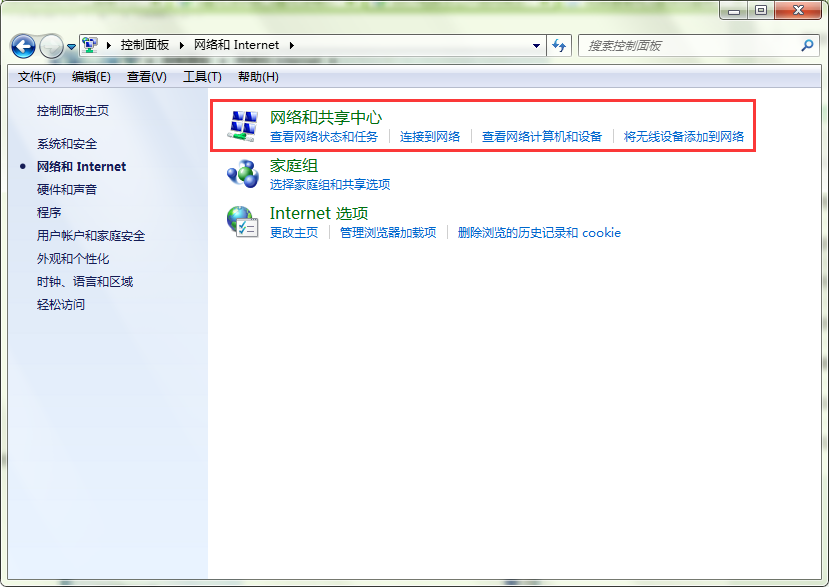Click the refresh button beside address bar
This screenshot has width=829, height=587.
(559, 45)
